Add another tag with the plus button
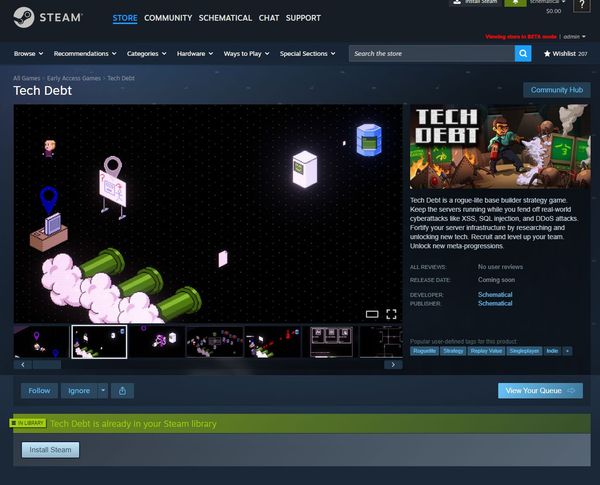 click(567, 351)
